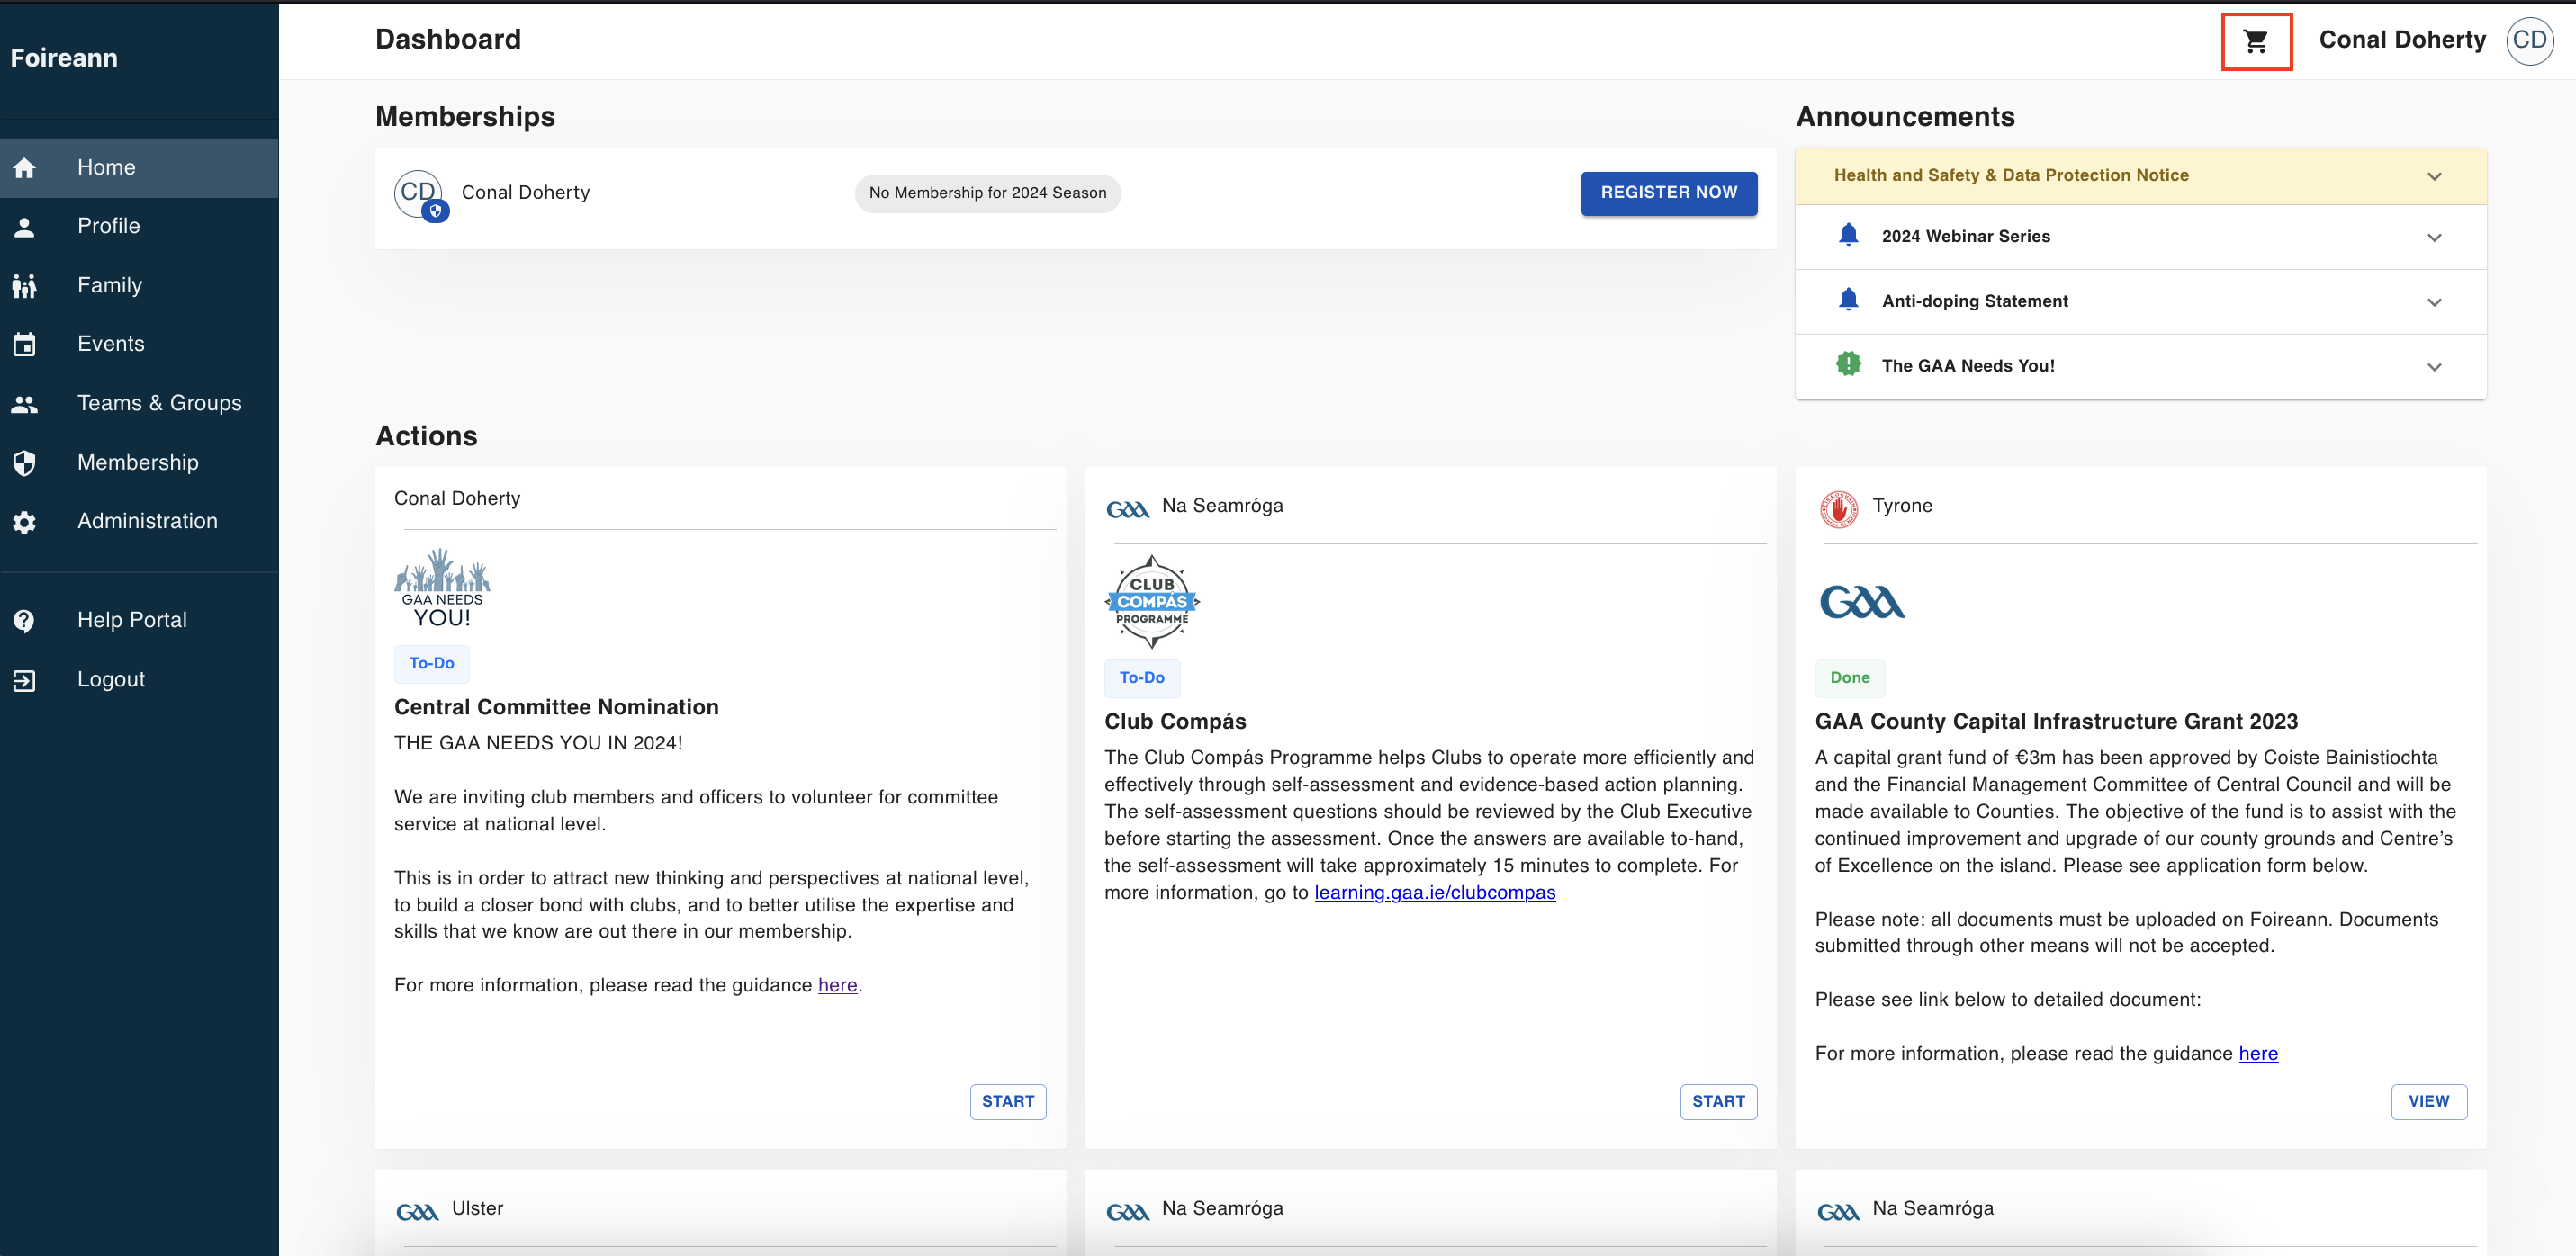Expand The GAA Needs You! chevron
The image size is (2576, 1256).
tap(2433, 367)
